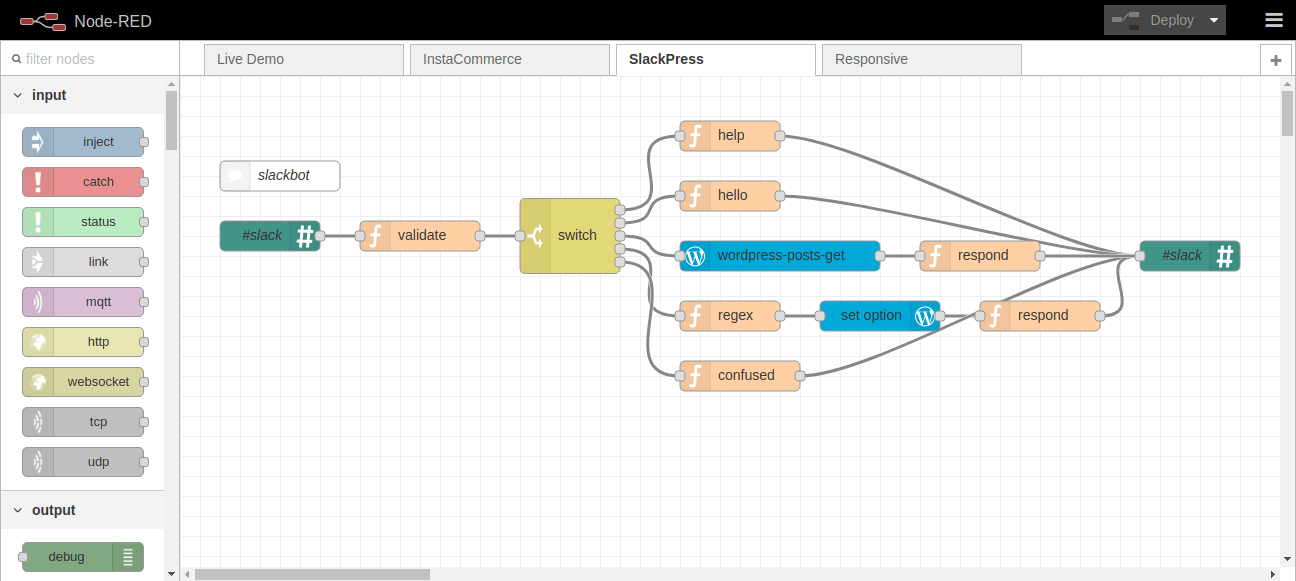This screenshot has height=581, width=1296.
Task: Switch to the InstaCommerce tab
Action: [x=509, y=59]
